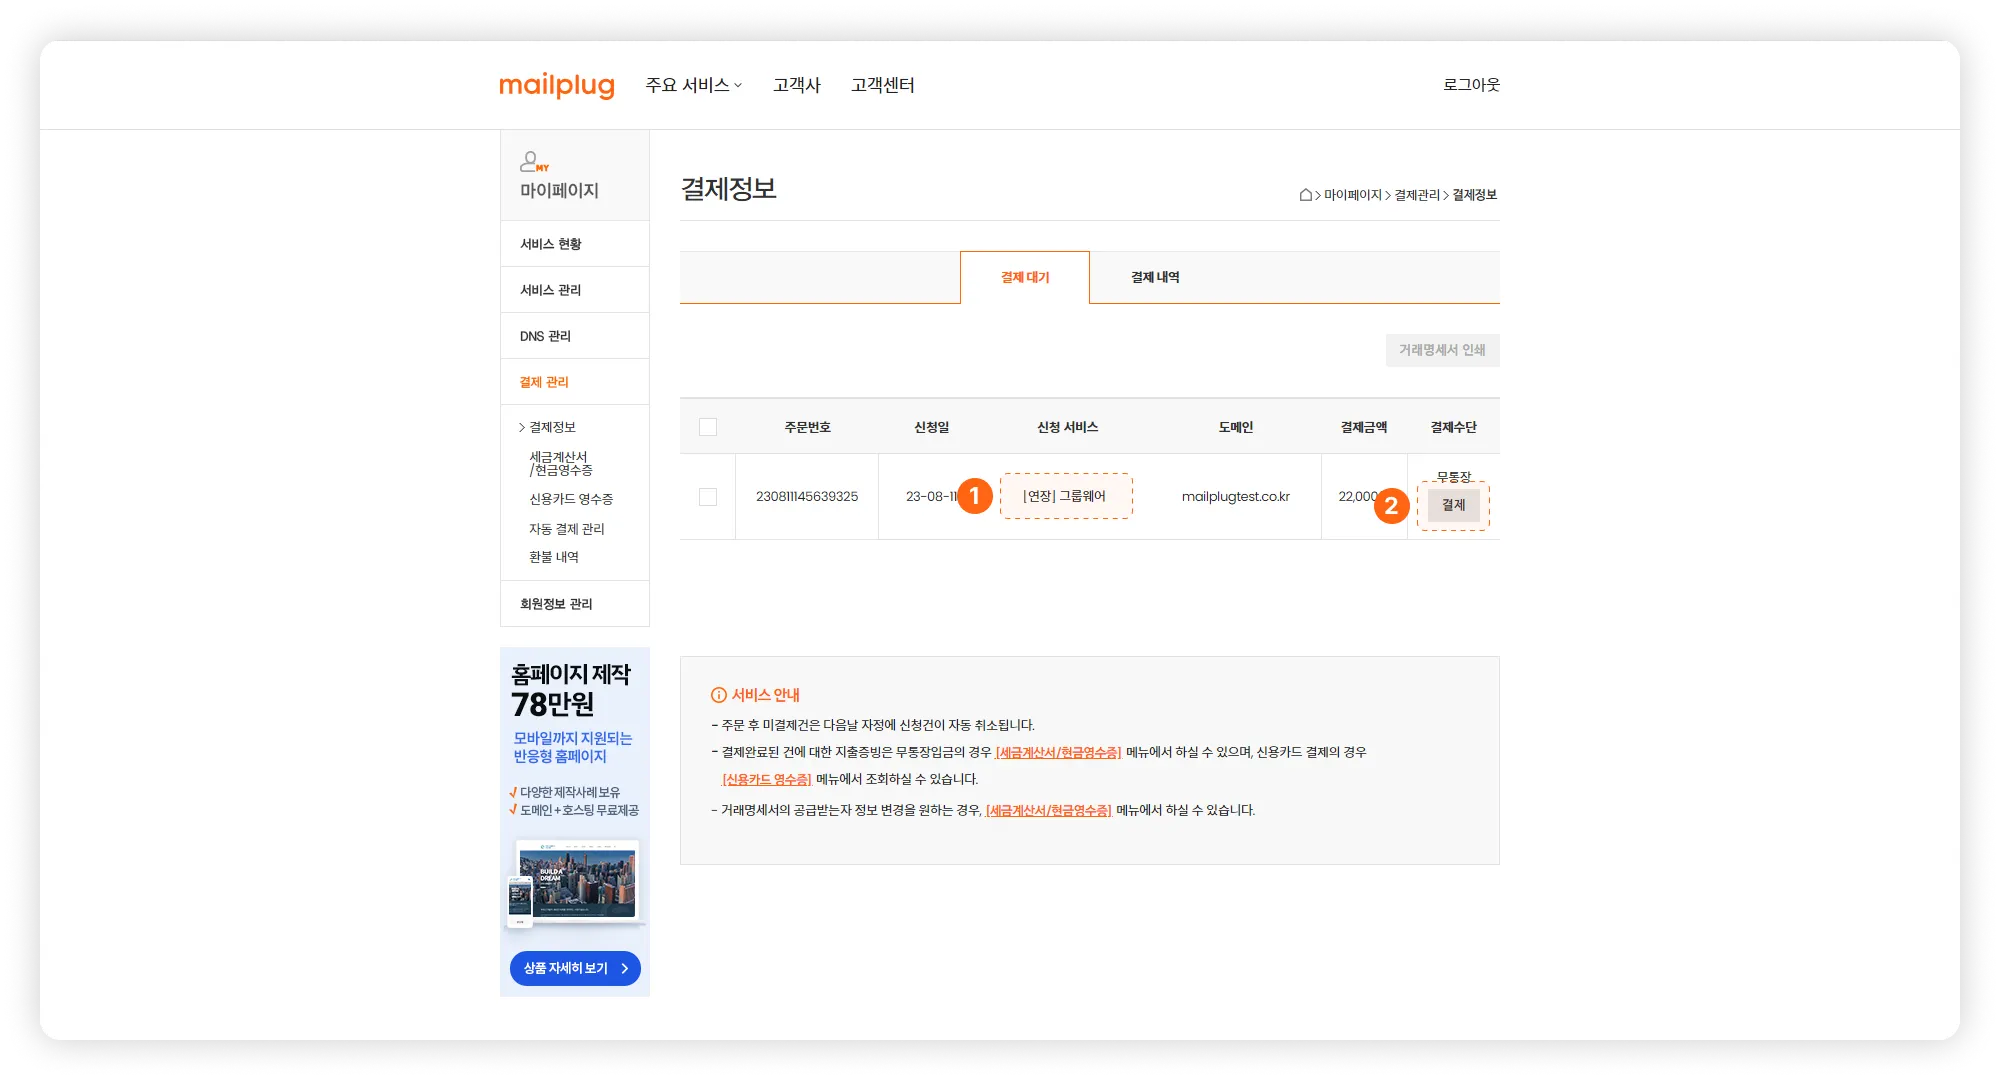The height and width of the screenshot is (1080, 2000).
Task: Open the 결제정보 sidebar submenu item
Action: (x=552, y=427)
